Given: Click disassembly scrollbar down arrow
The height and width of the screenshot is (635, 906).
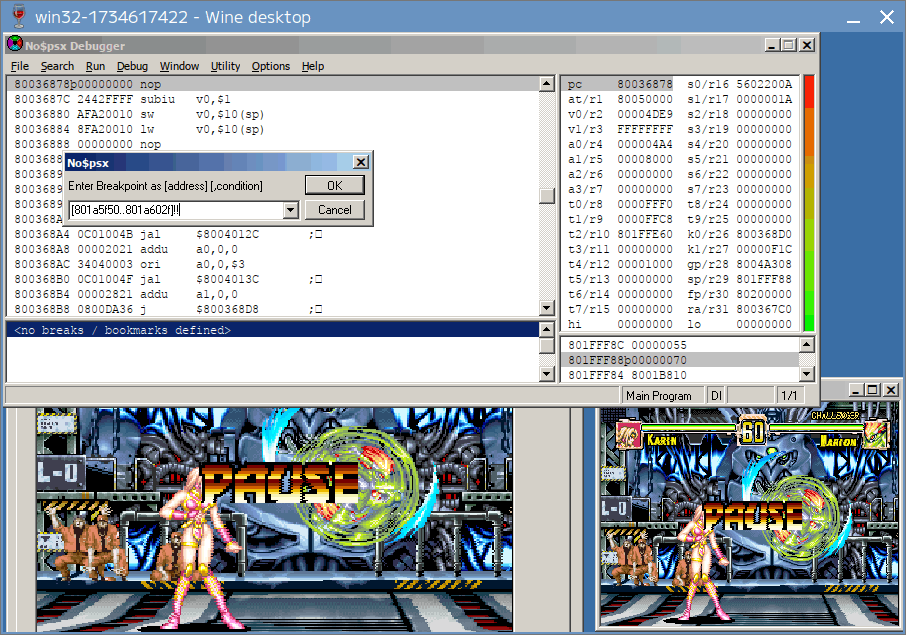Looking at the screenshot, I should click(547, 308).
